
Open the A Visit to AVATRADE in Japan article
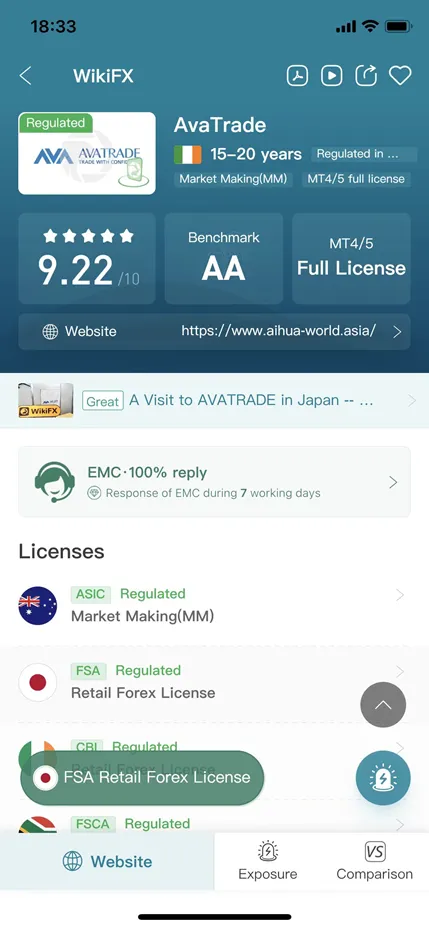point(214,401)
